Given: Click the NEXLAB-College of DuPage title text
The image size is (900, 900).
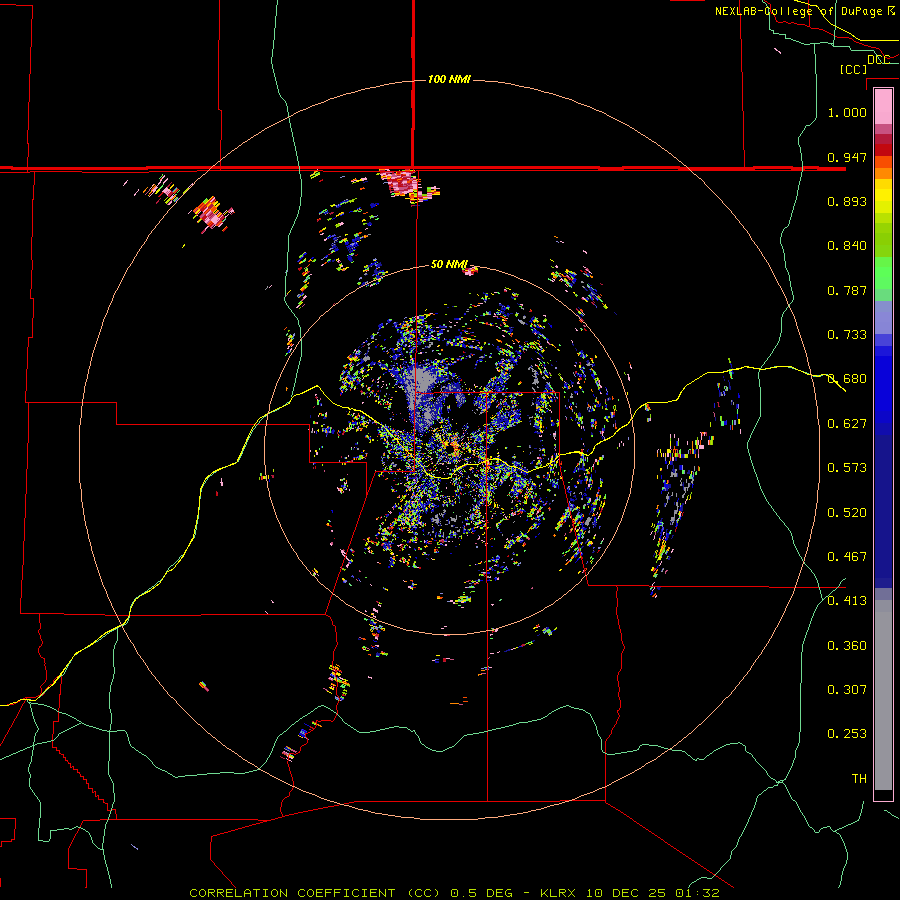Looking at the screenshot, I should 805,11.
